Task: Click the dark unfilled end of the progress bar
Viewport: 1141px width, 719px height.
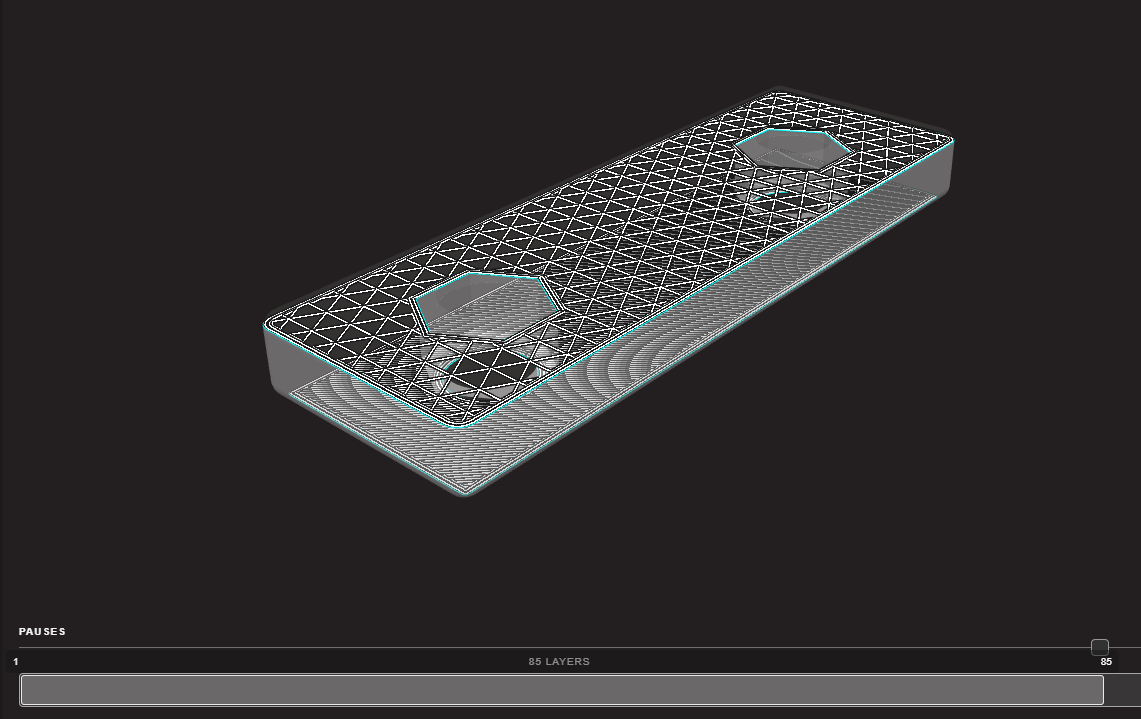Action: 1121,690
